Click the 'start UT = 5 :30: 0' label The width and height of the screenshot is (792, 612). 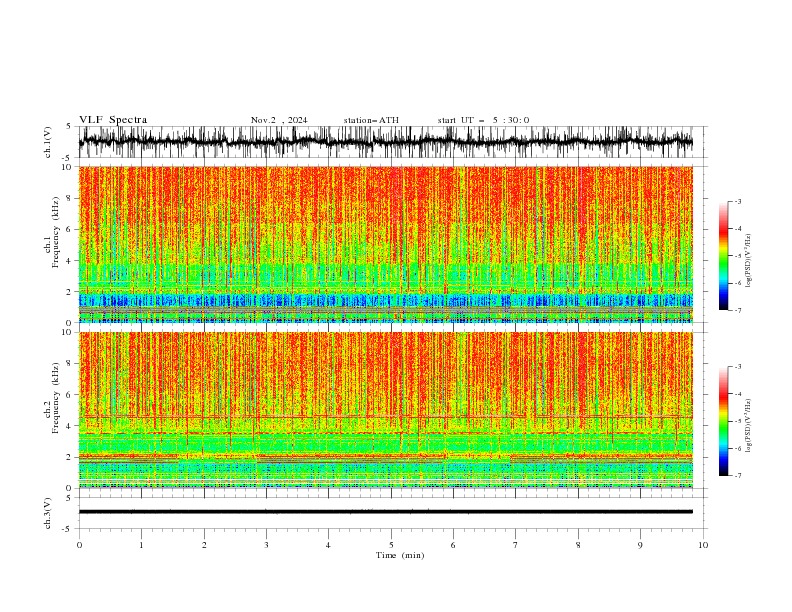(483, 120)
